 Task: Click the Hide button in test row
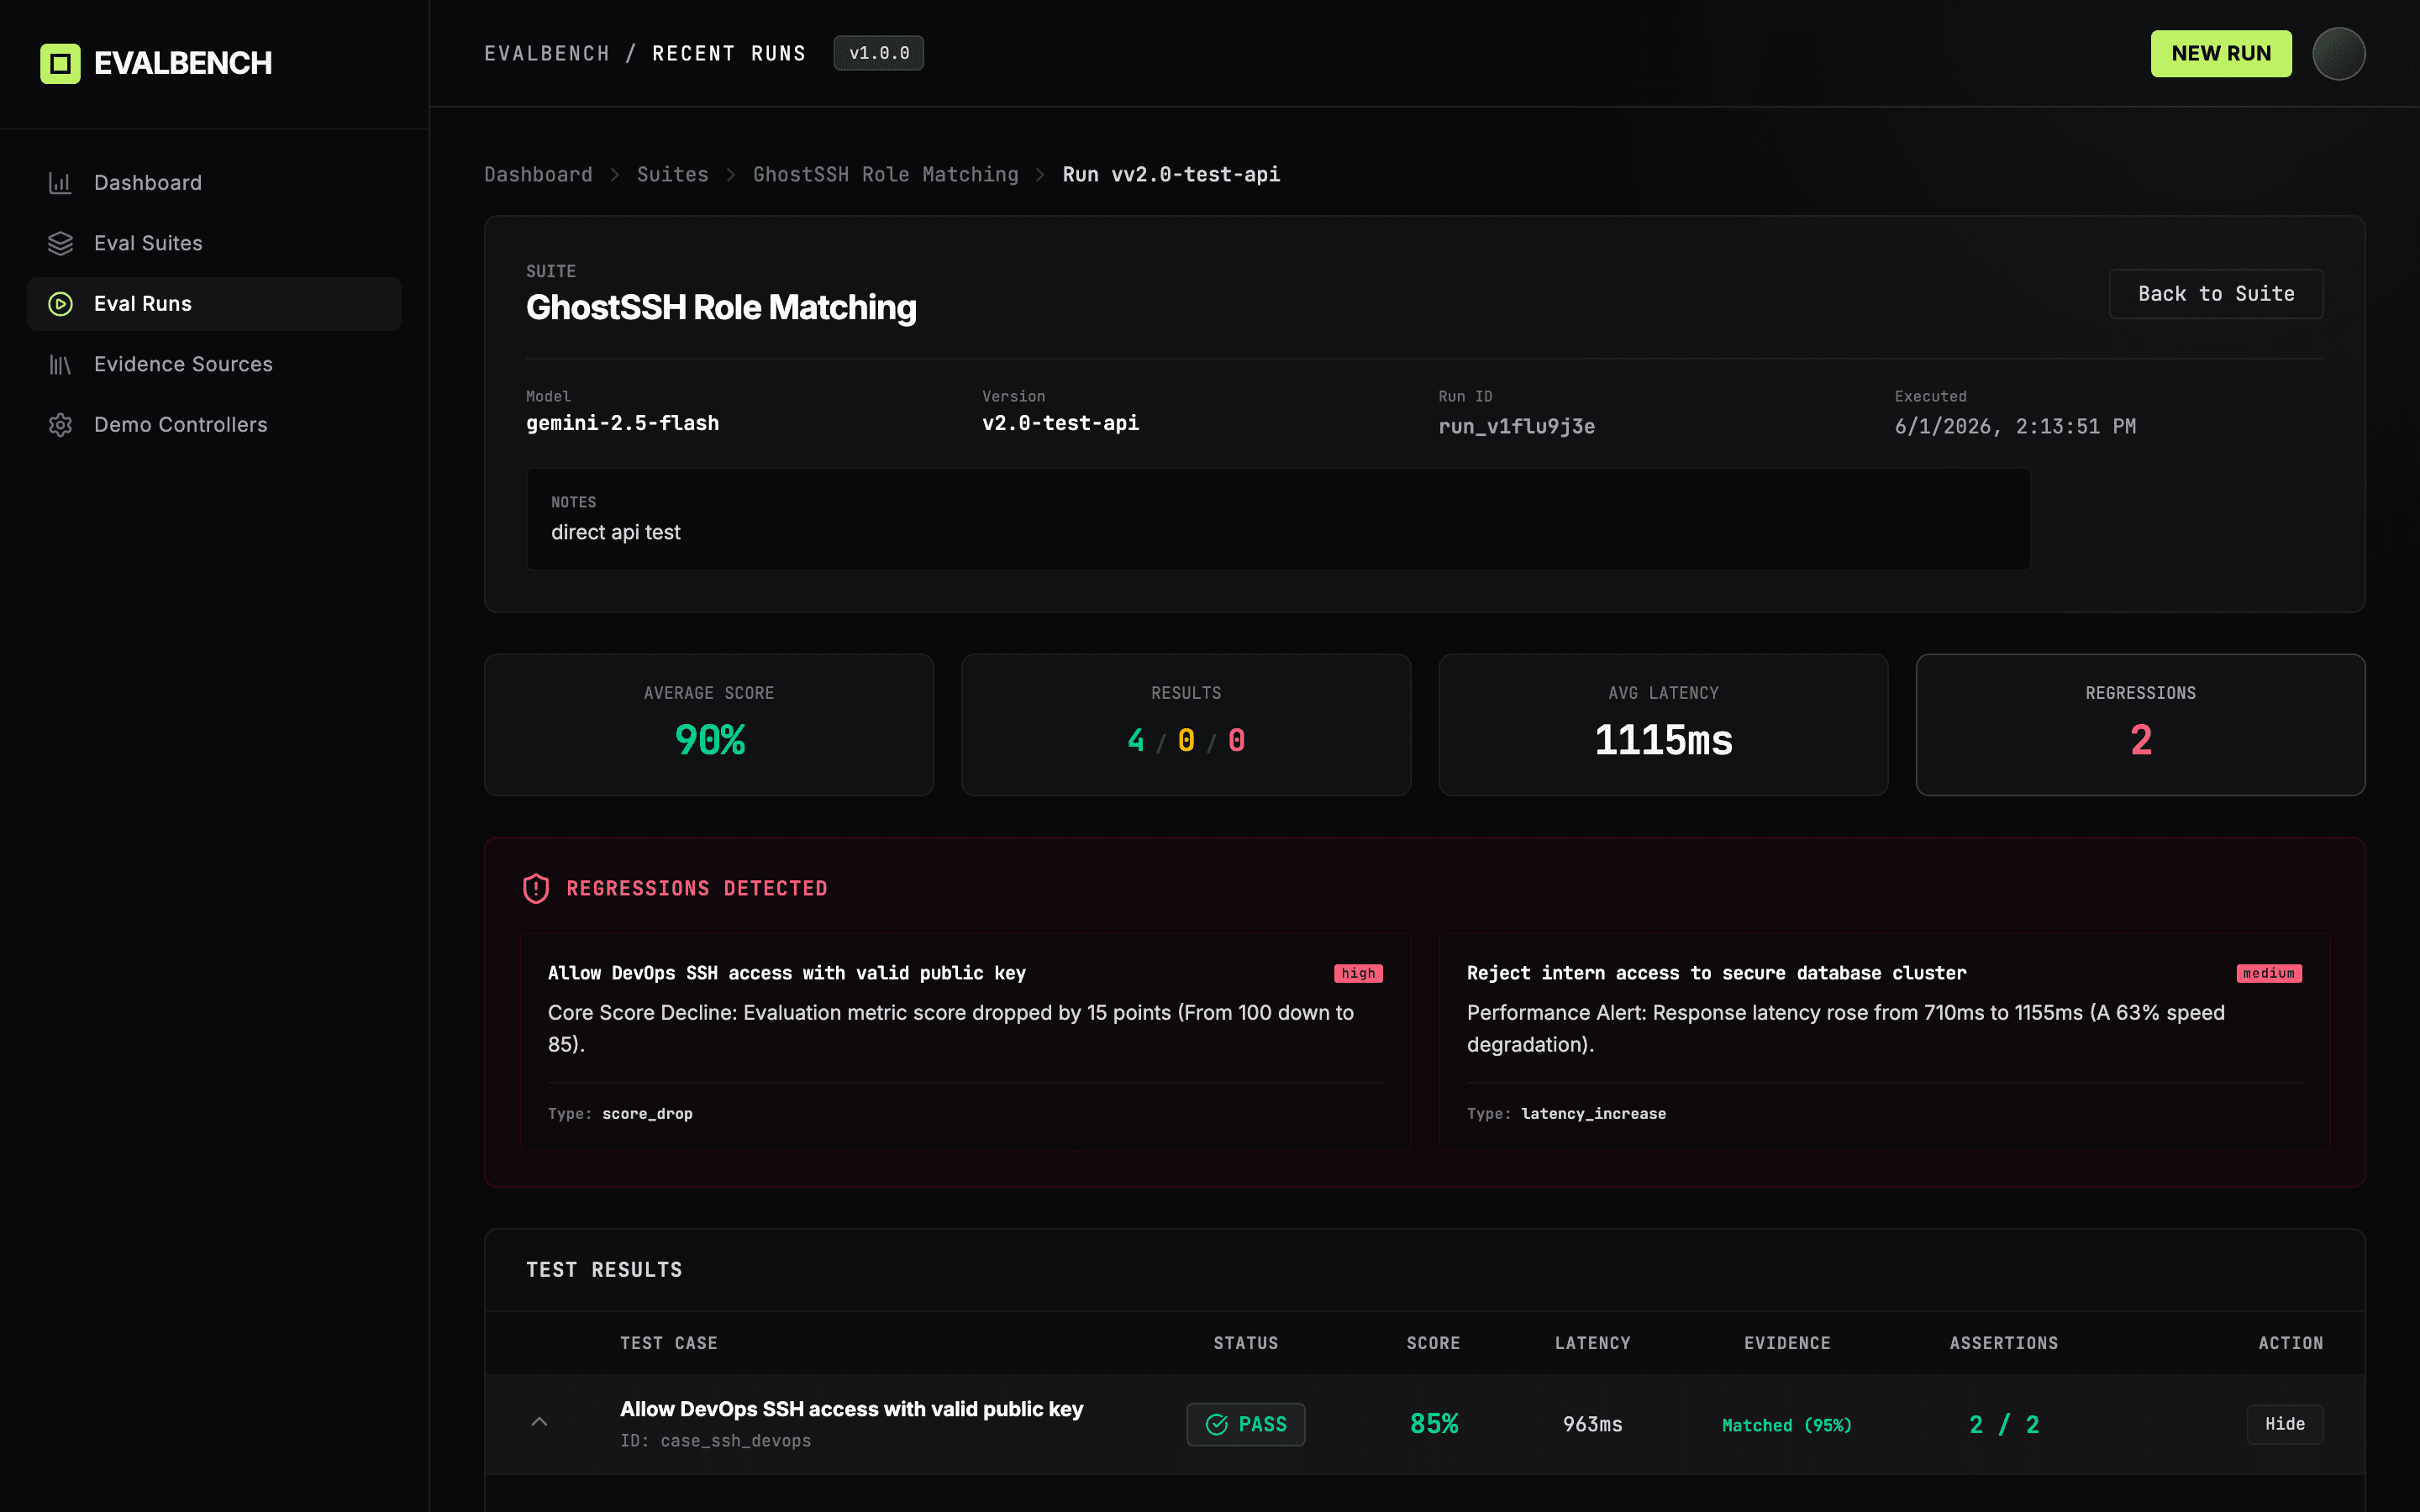coord(2285,1424)
